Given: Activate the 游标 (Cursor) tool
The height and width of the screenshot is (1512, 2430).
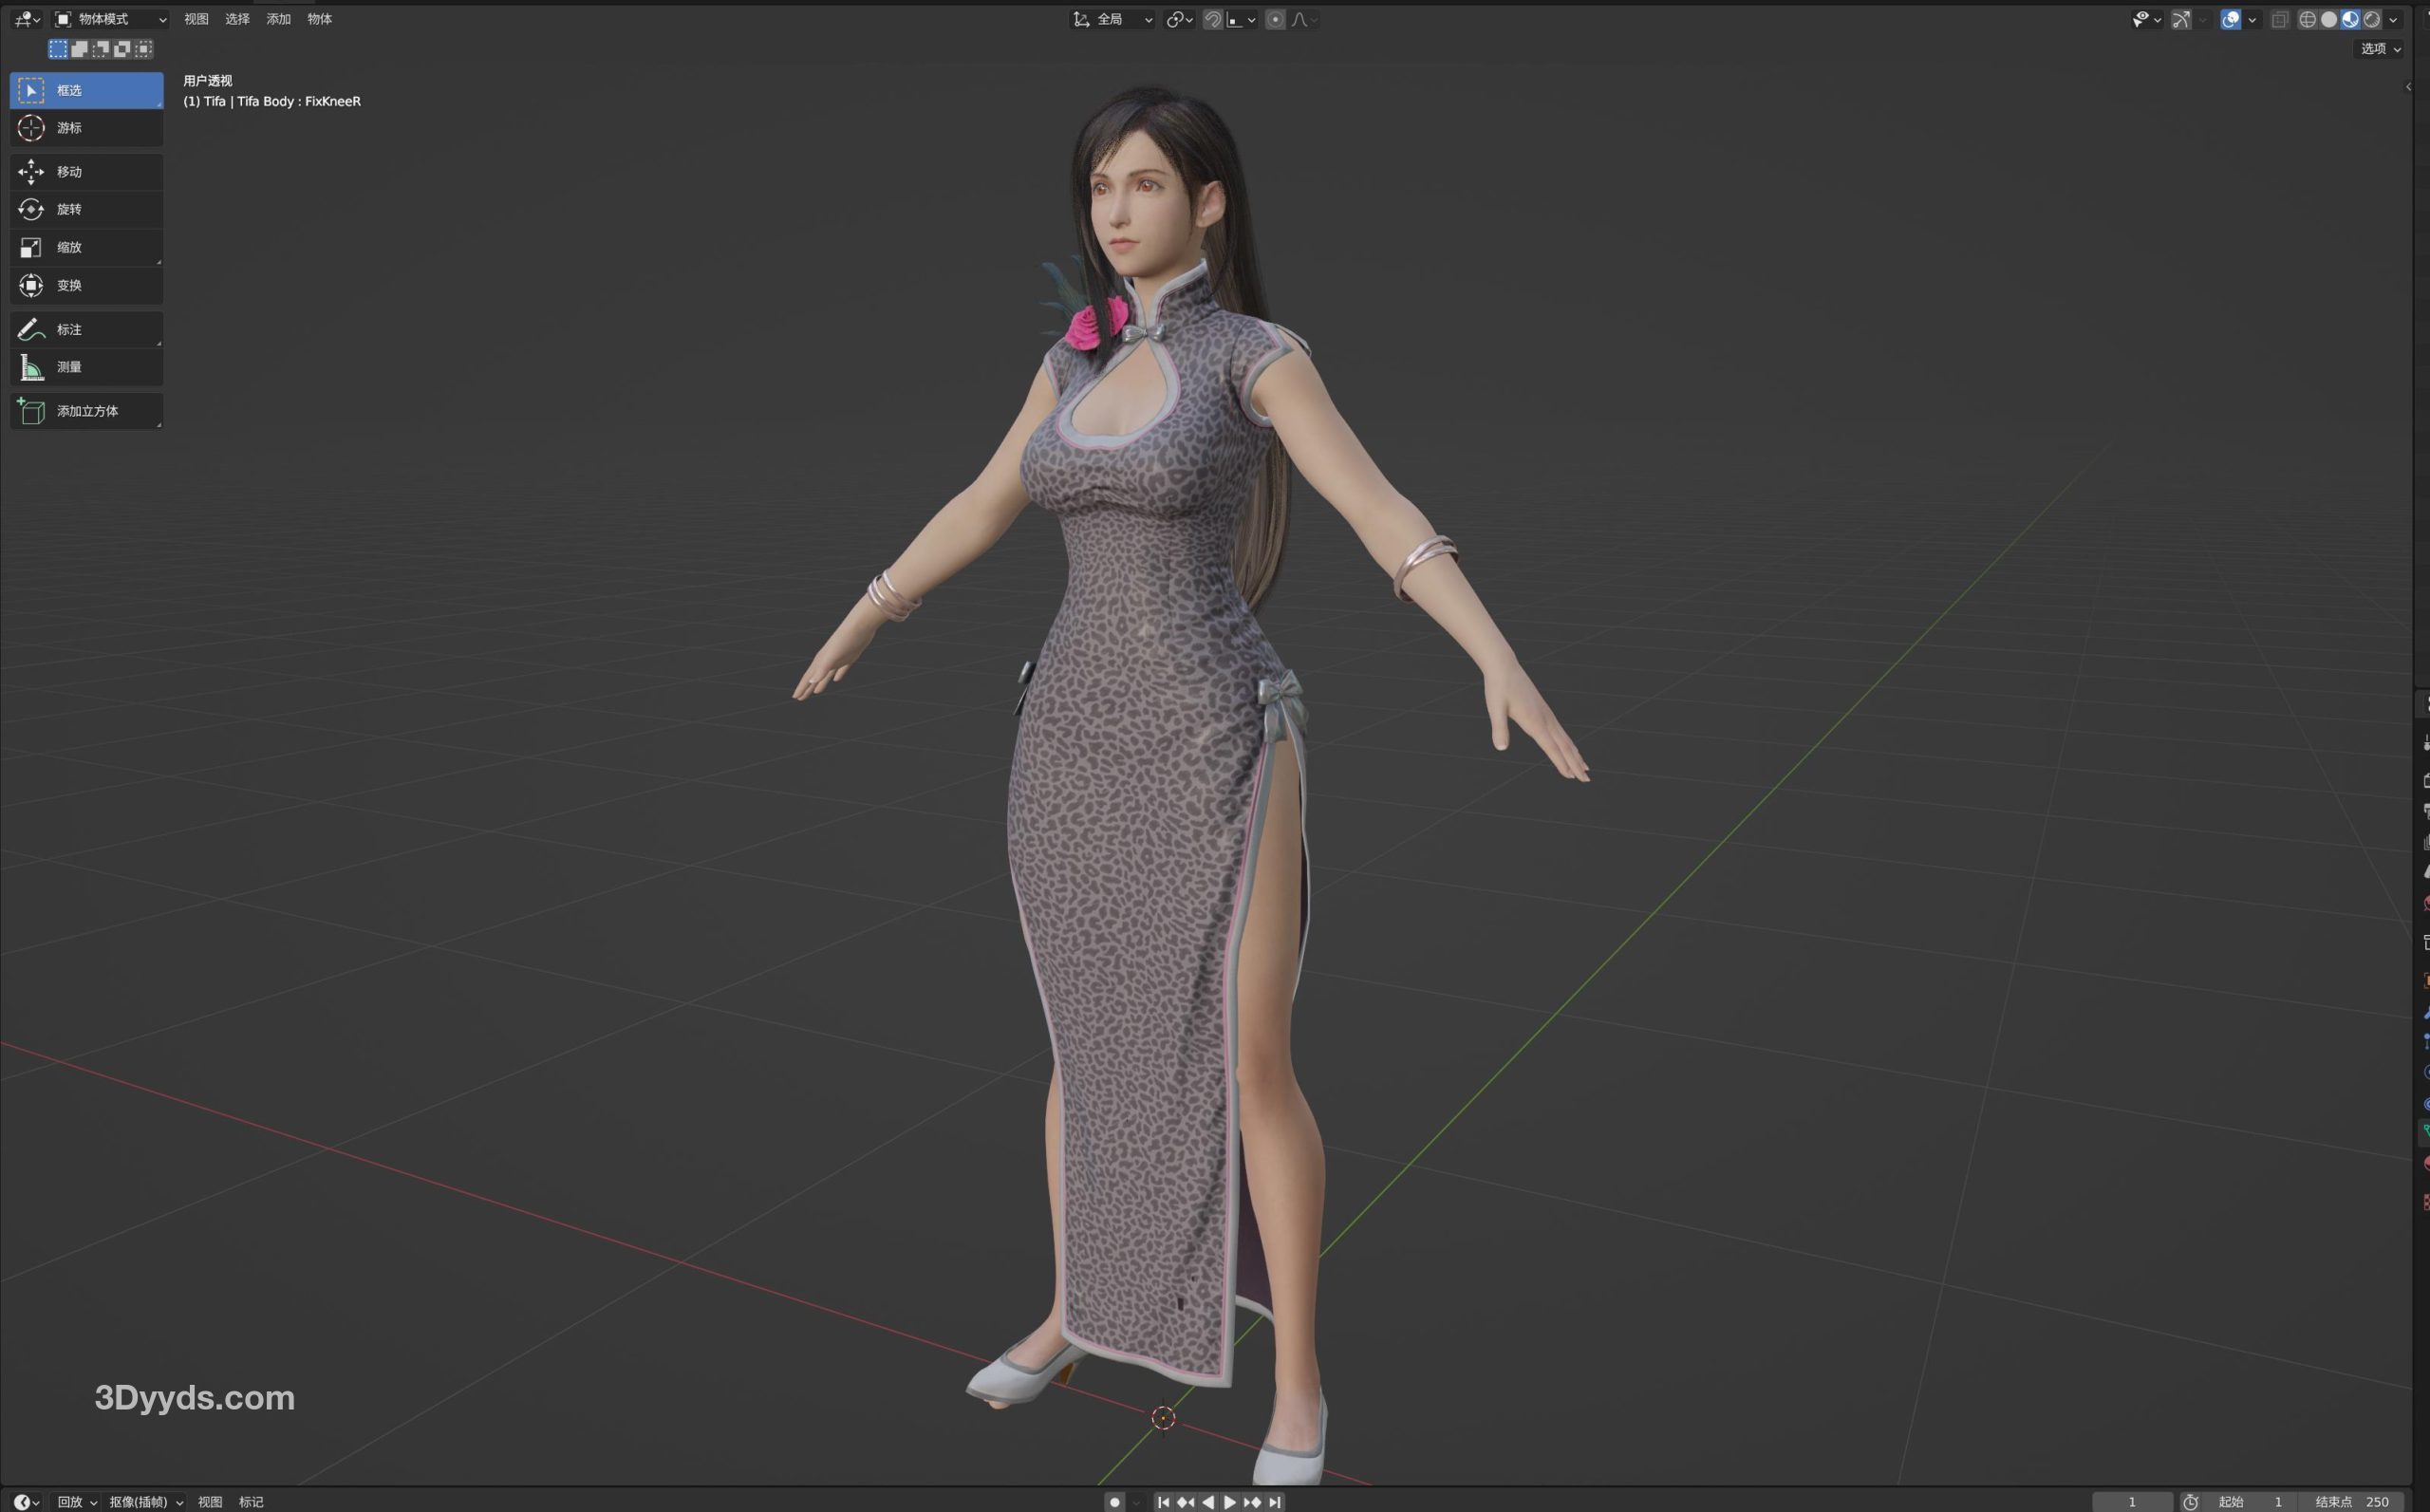Looking at the screenshot, I should click(x=86, y=128).
